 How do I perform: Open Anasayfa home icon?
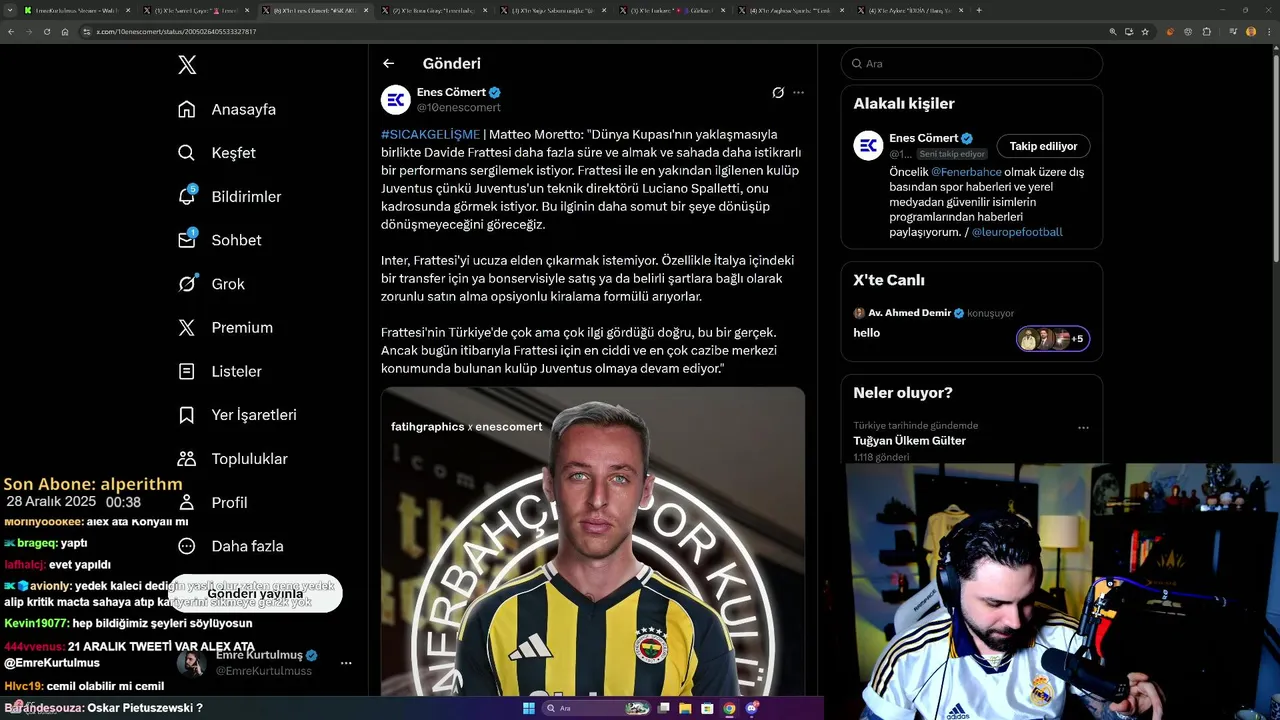point(187,109)
